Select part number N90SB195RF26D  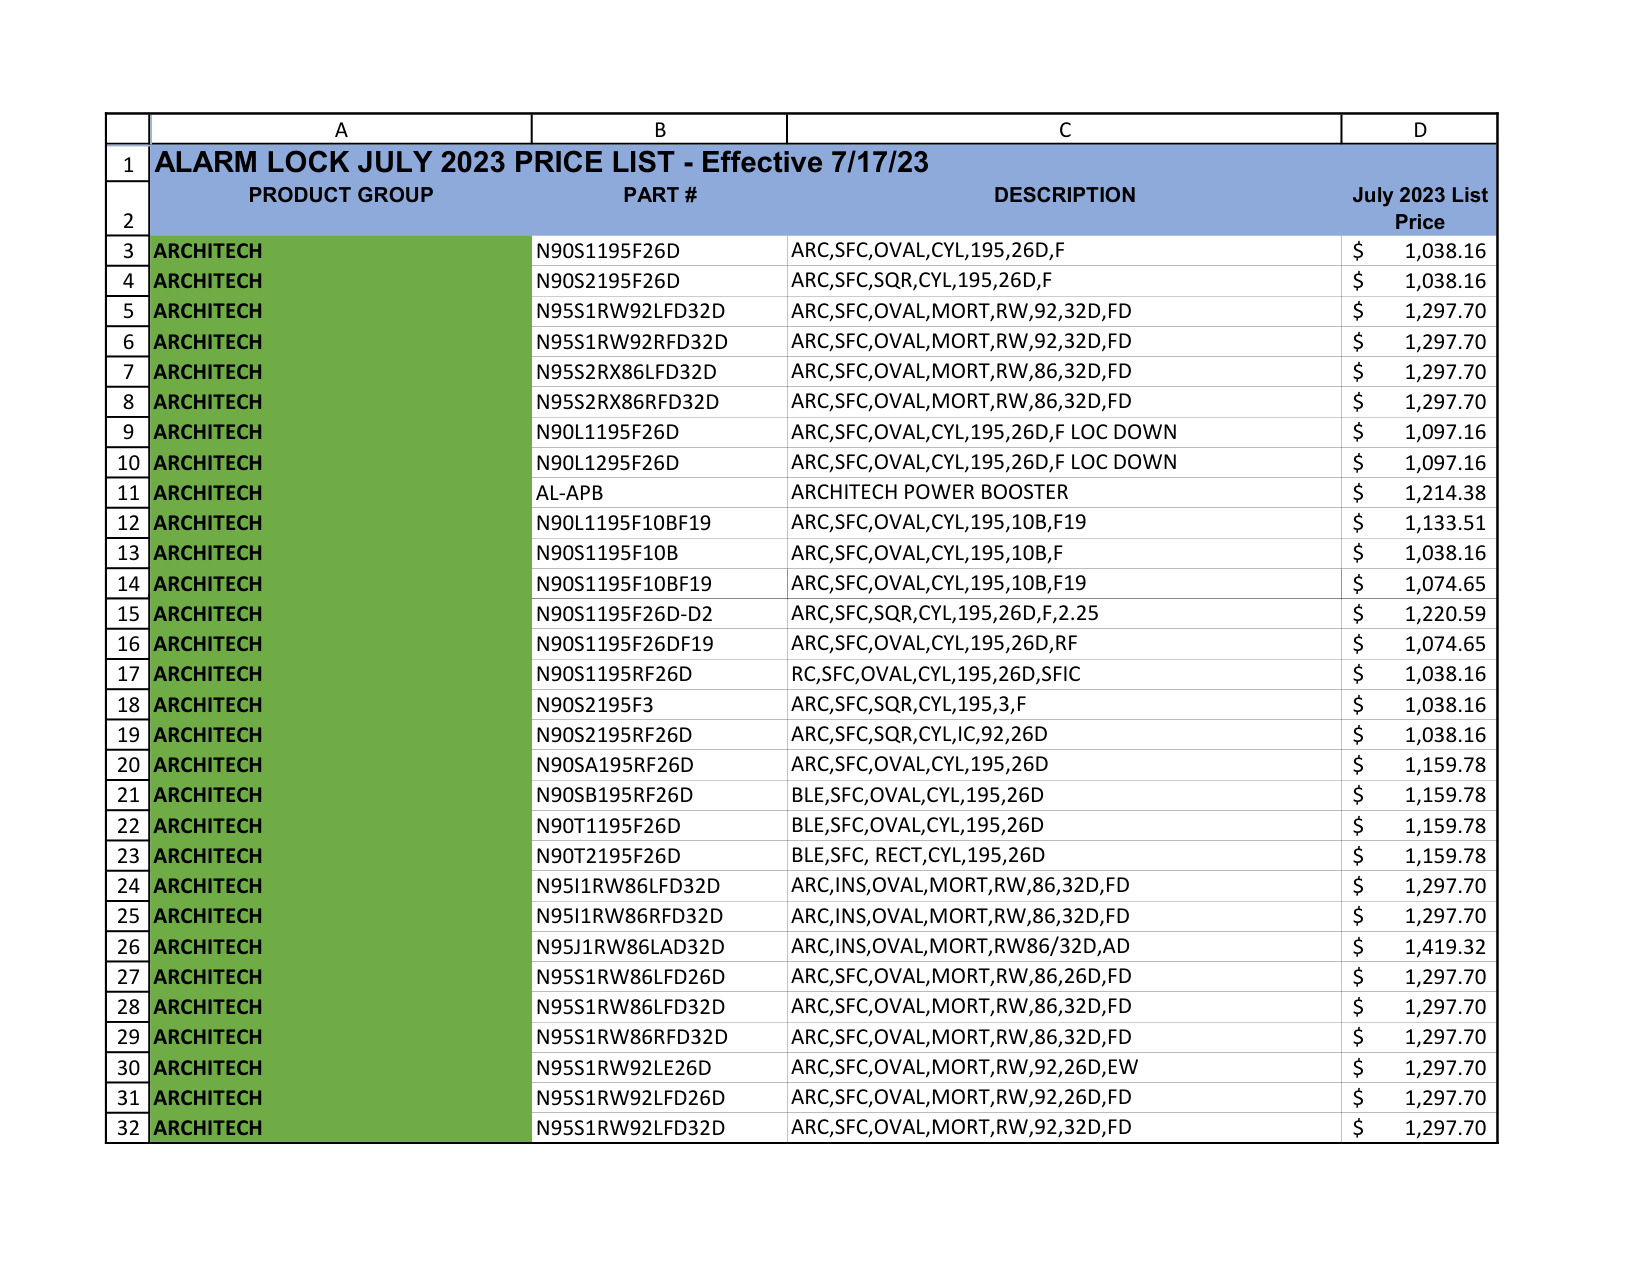tap(659, 795)
